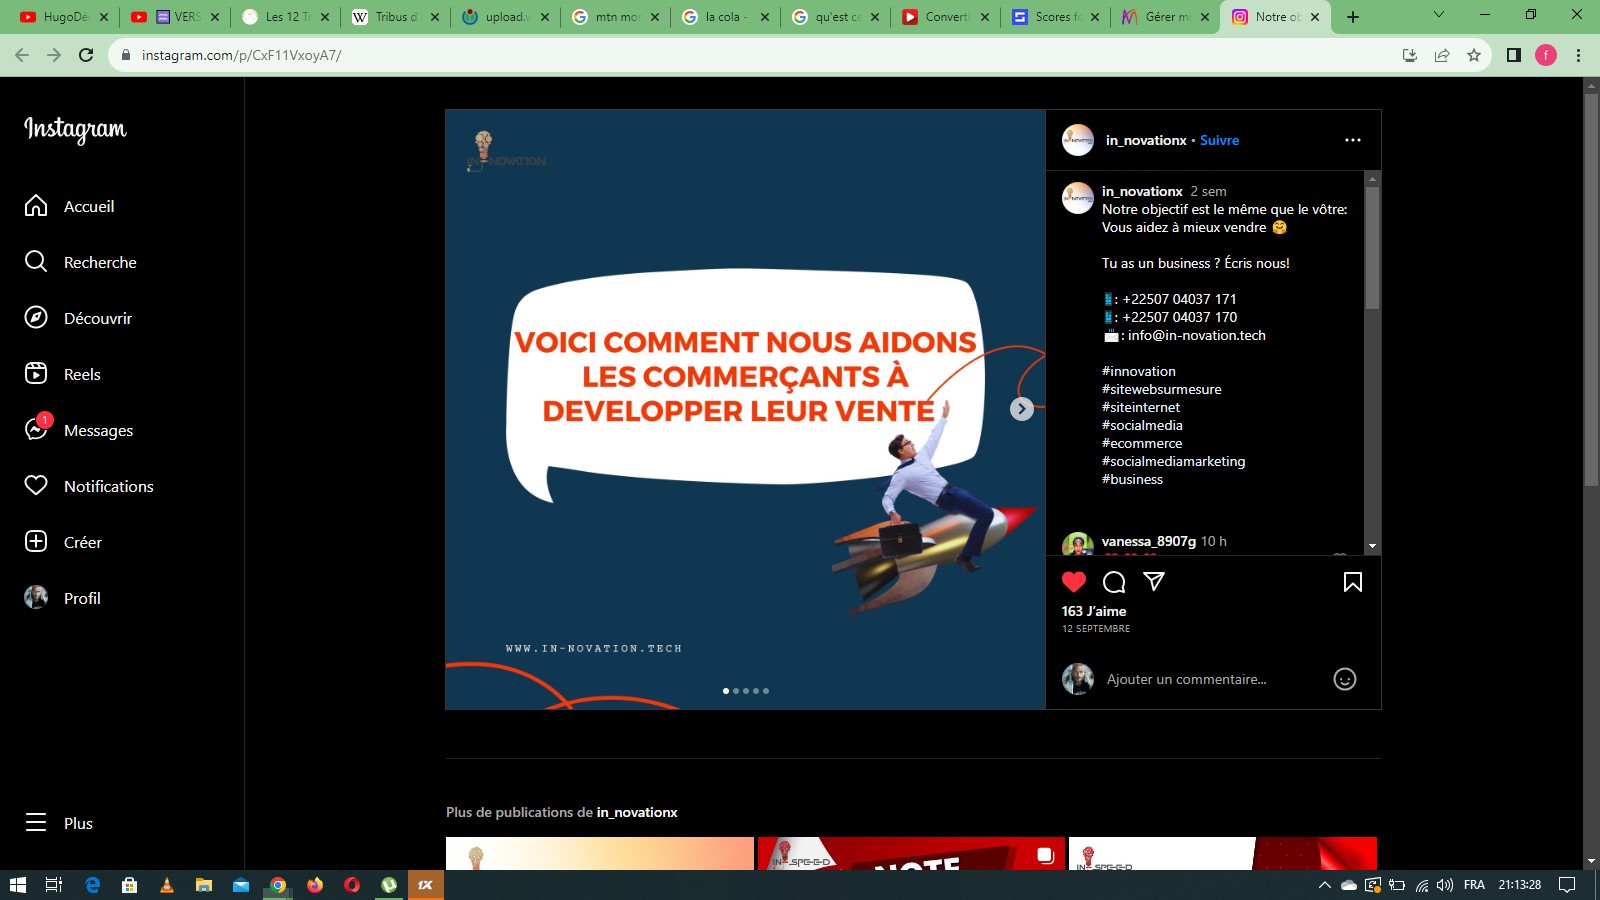Open the emoji picker in comment box
This screenshot has height=900, width=1600.
[1345, 680]
